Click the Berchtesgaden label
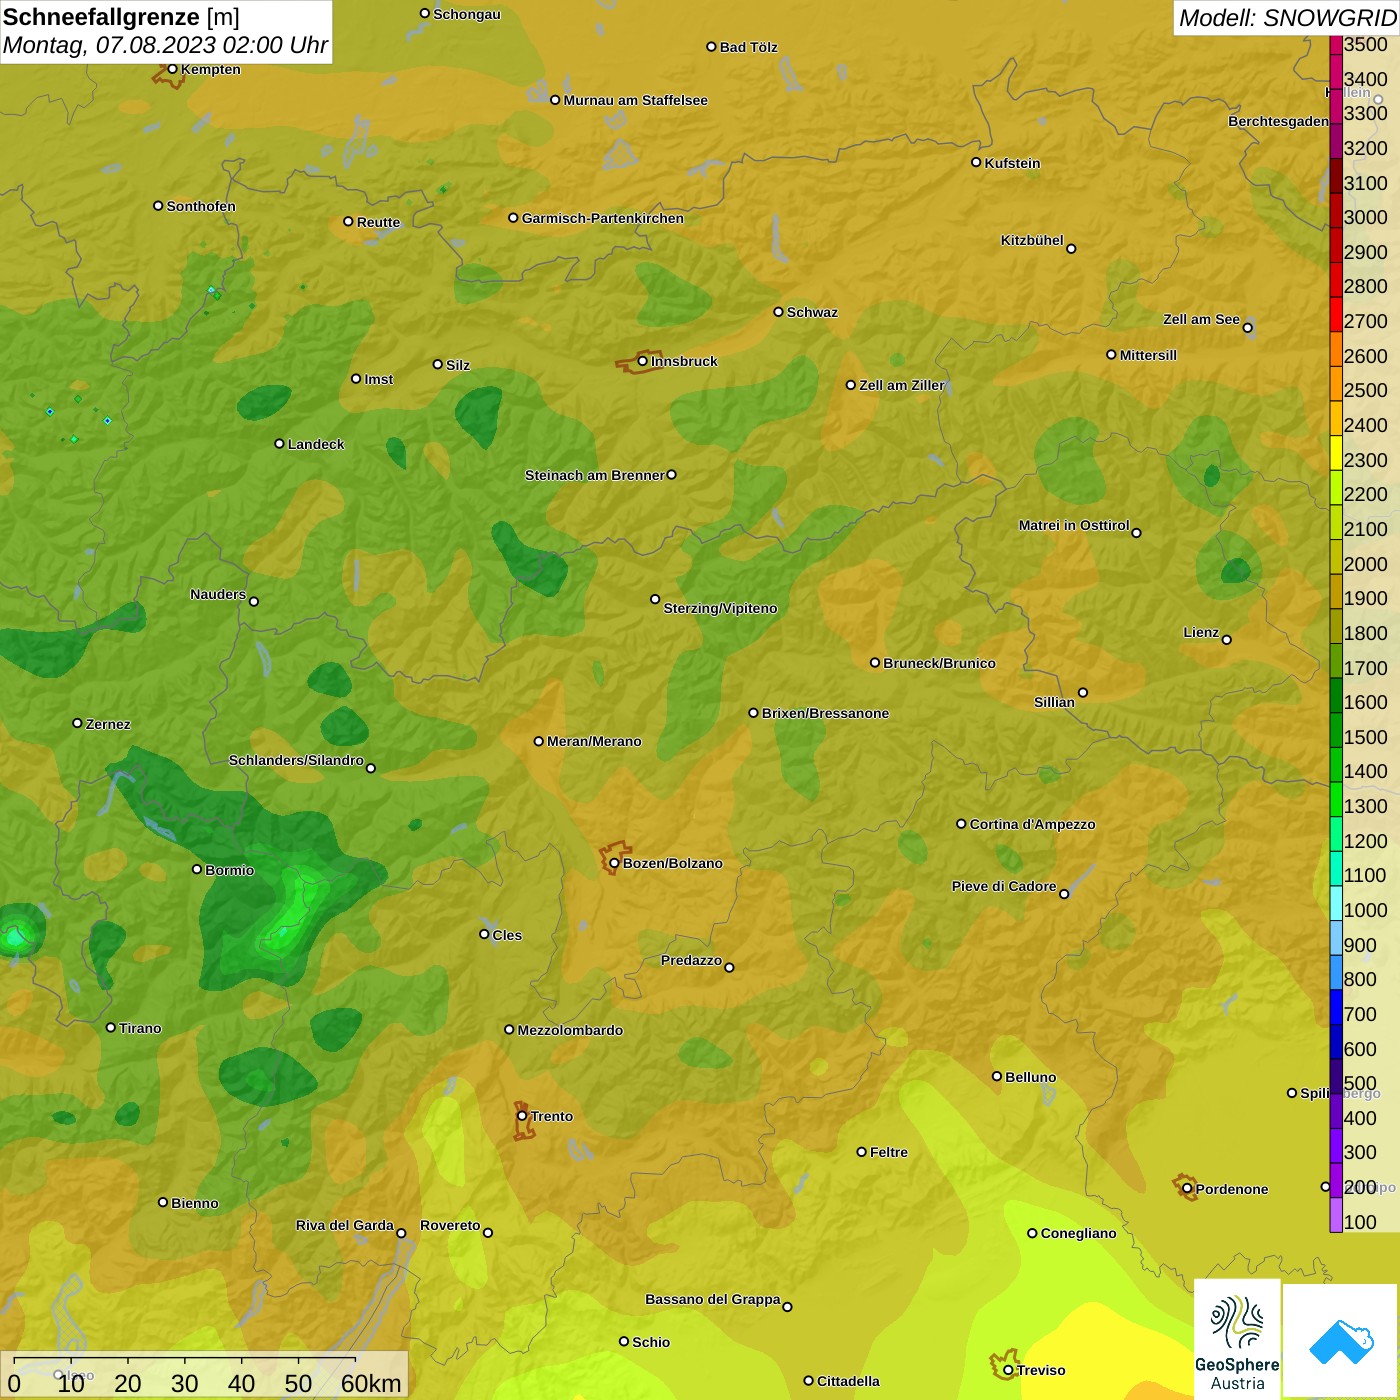Viewport: 1400px width, 1400px height. point(1279,121)
